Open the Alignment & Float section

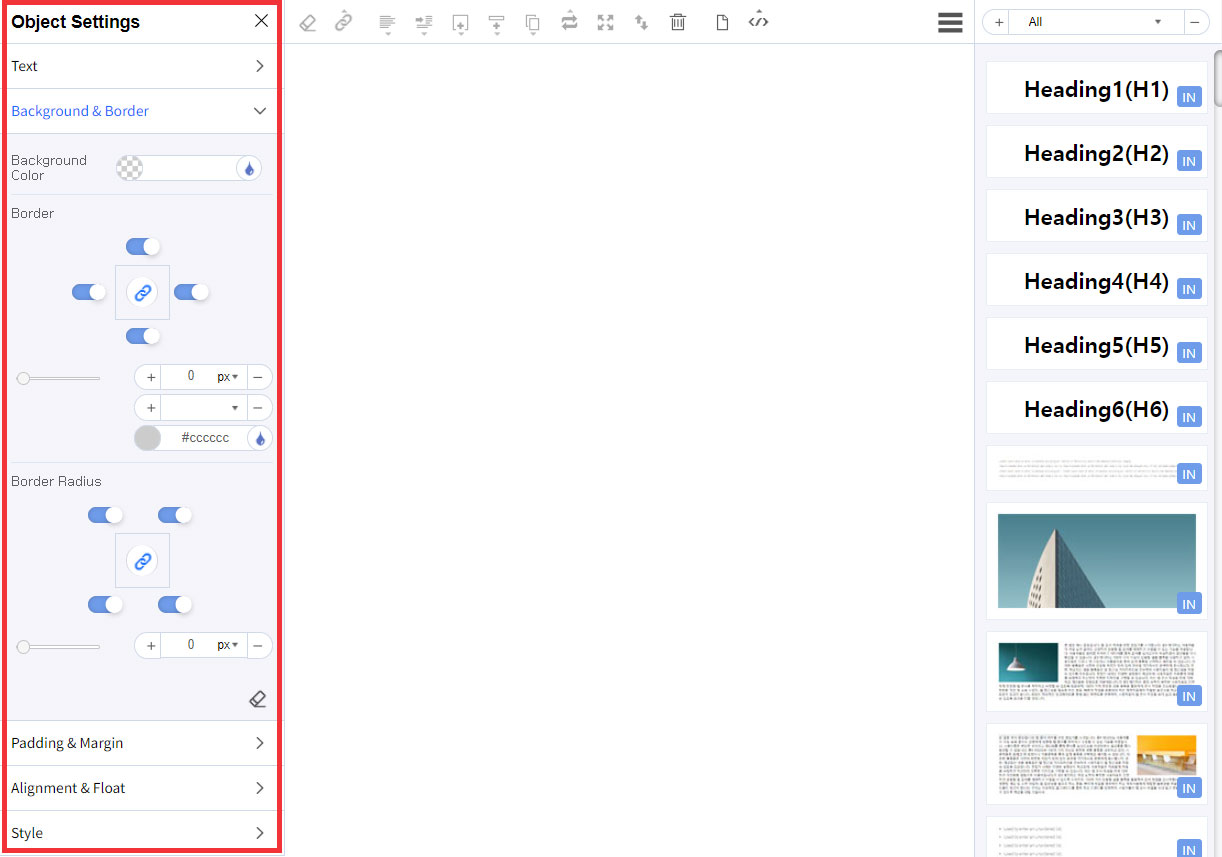[x=138, y=788]
